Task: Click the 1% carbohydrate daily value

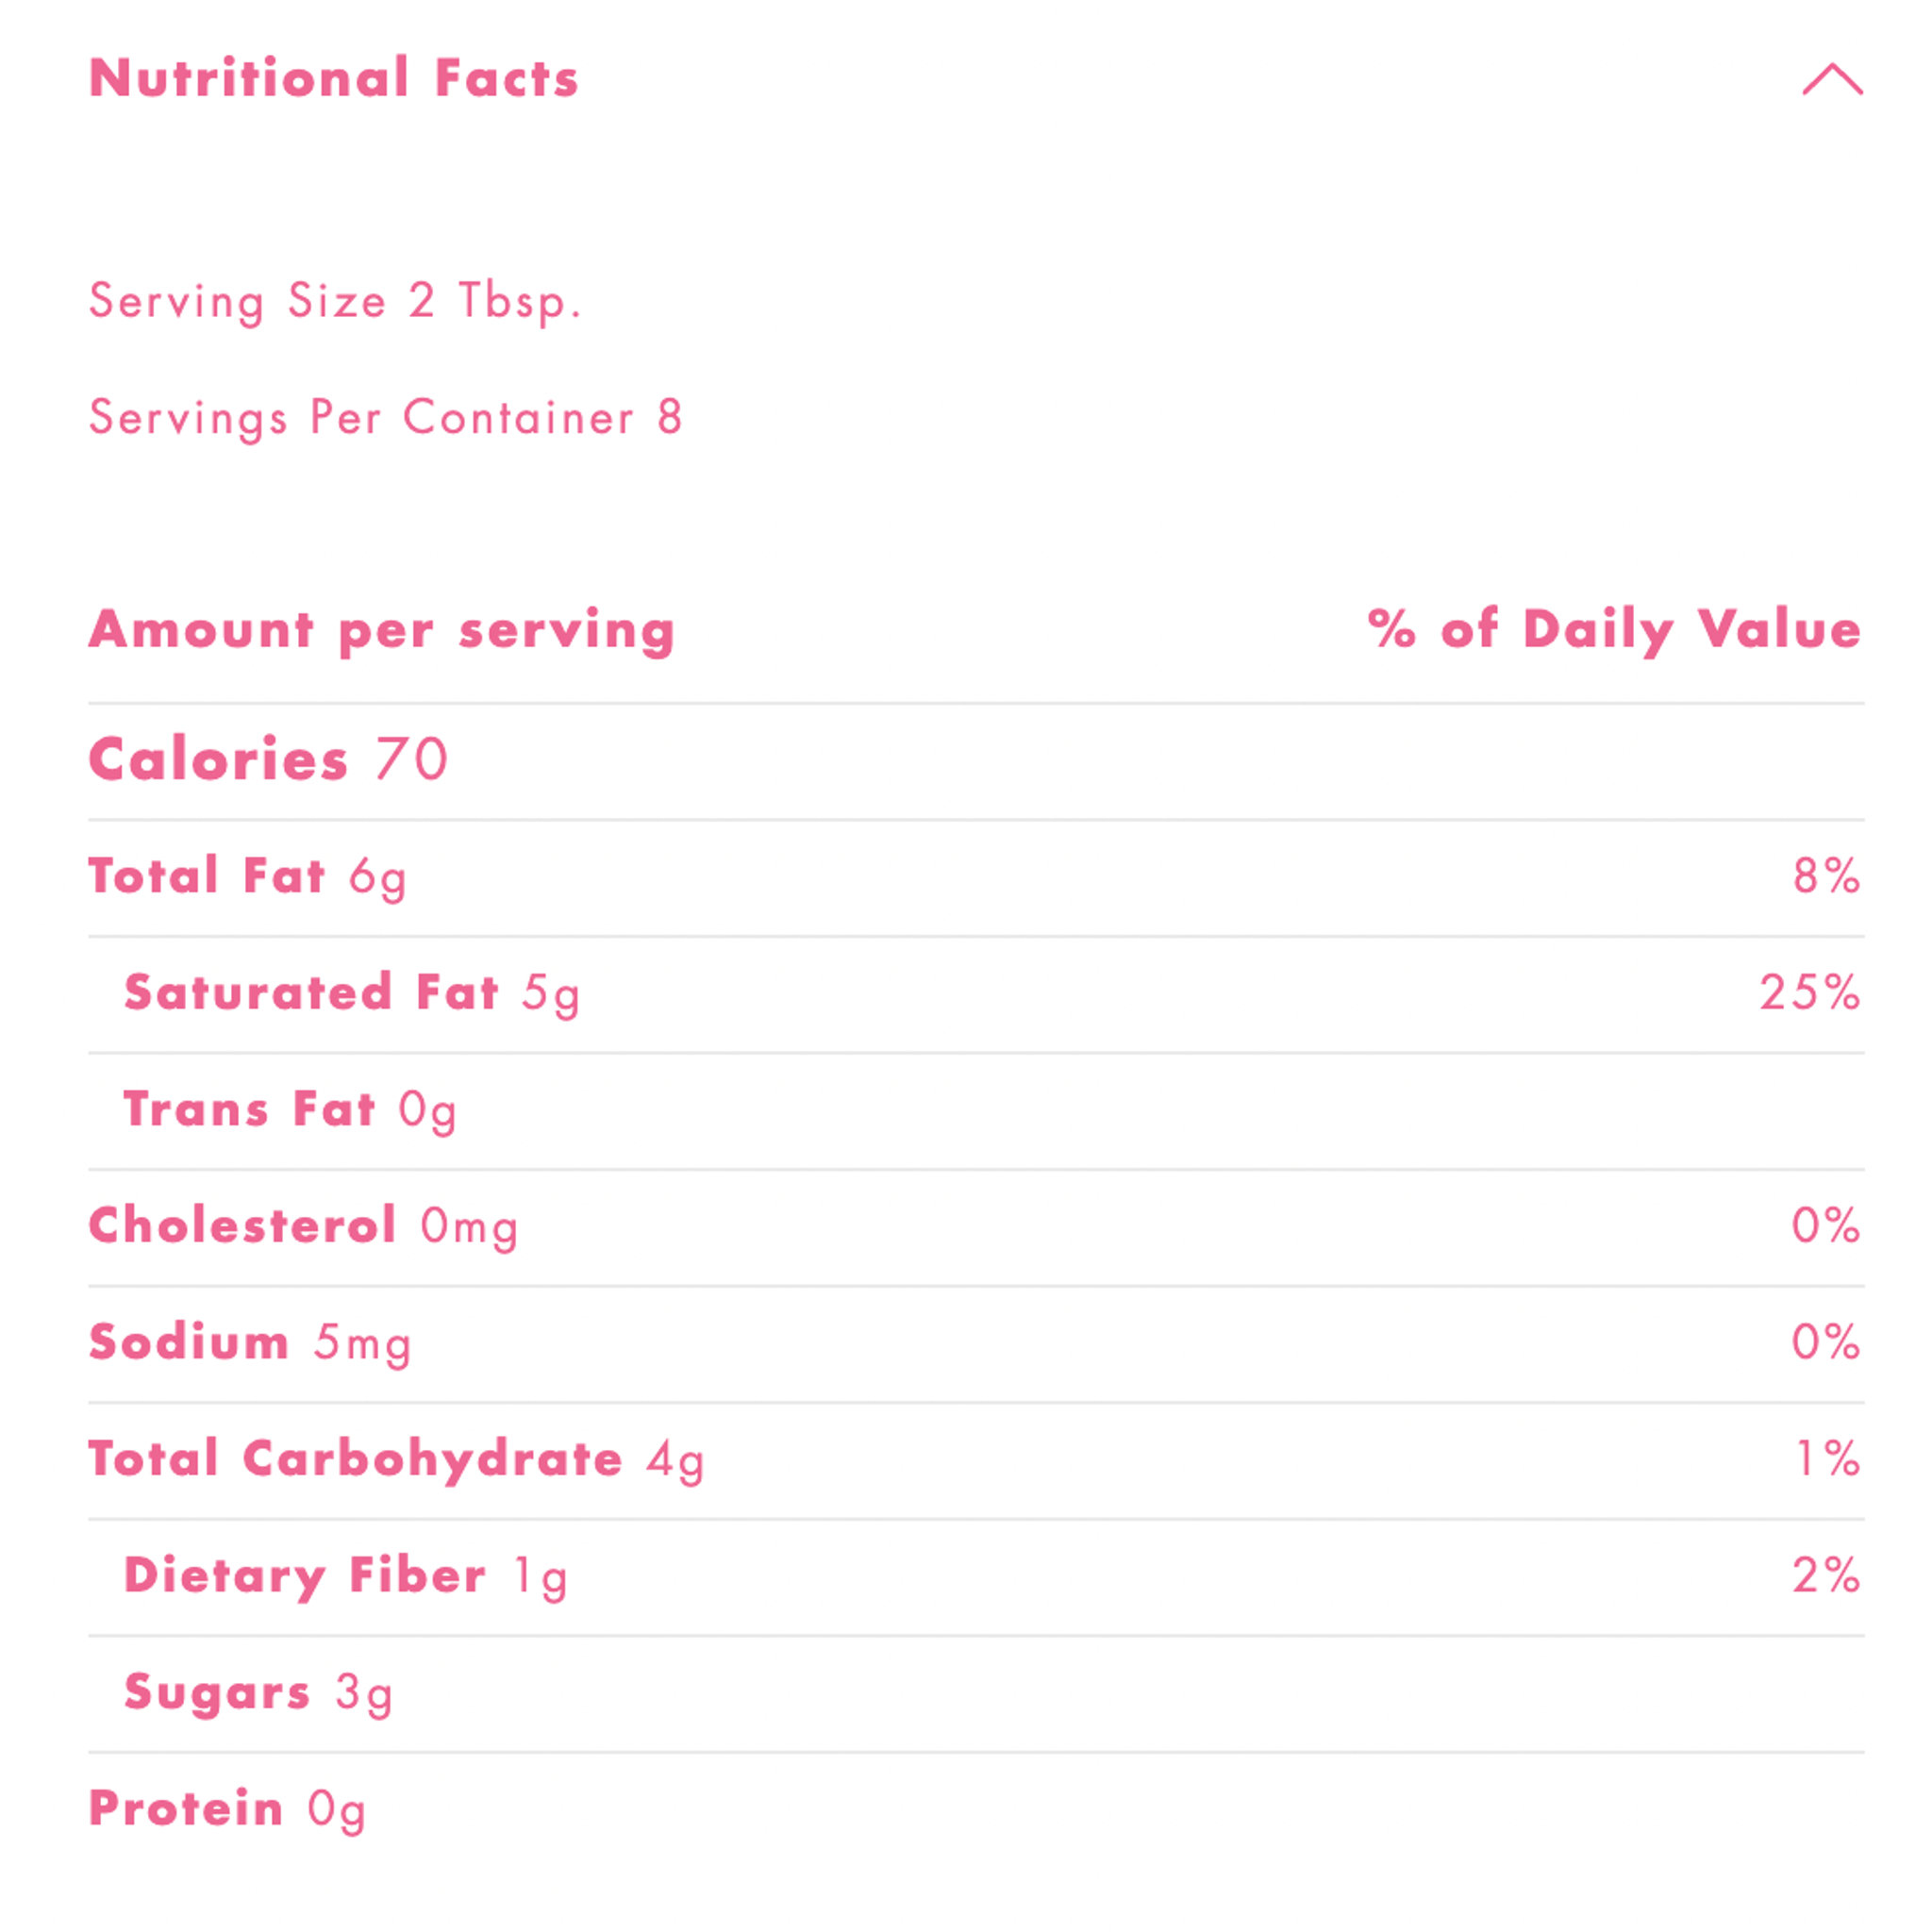Action: pyautogui.click(x=1828, y=1459)
